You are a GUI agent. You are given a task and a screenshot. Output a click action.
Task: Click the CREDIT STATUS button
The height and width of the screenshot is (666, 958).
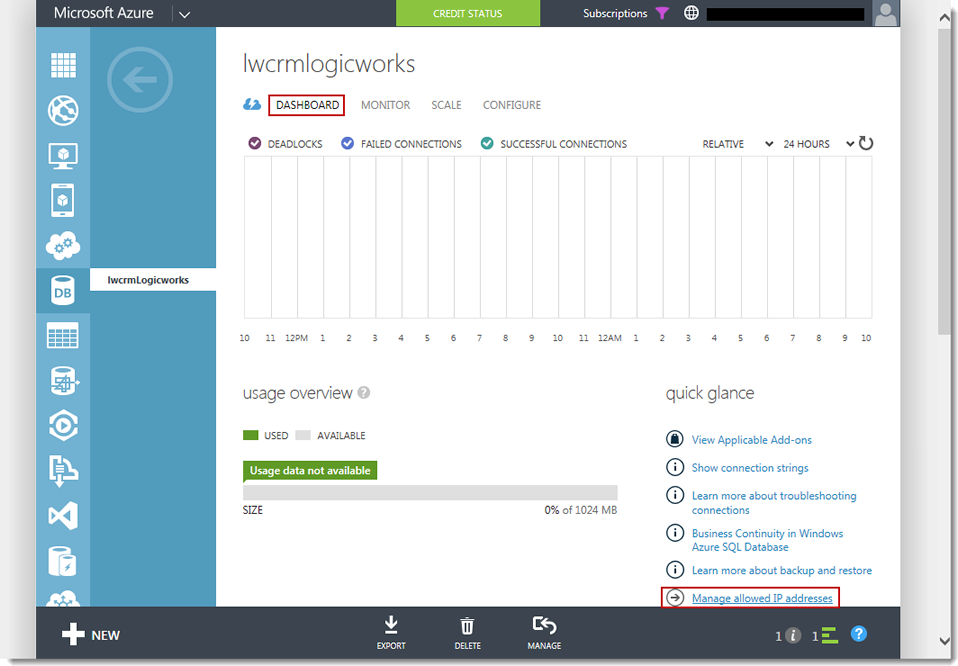(x=468, y=13)
